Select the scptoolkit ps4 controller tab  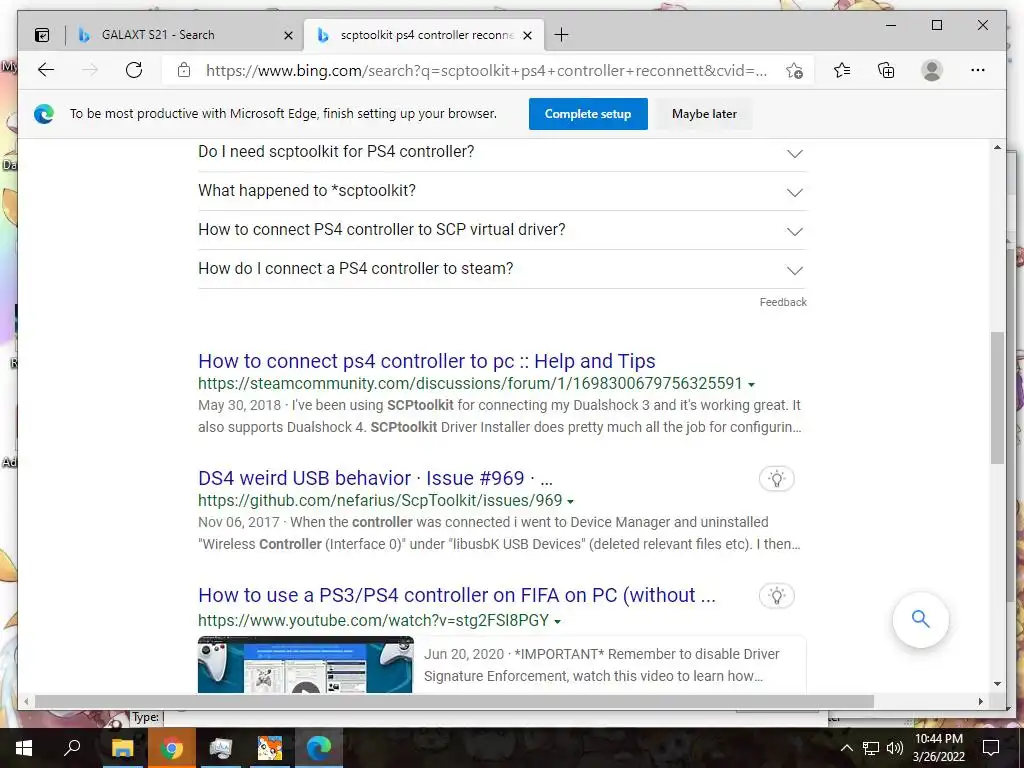point(424,35)
